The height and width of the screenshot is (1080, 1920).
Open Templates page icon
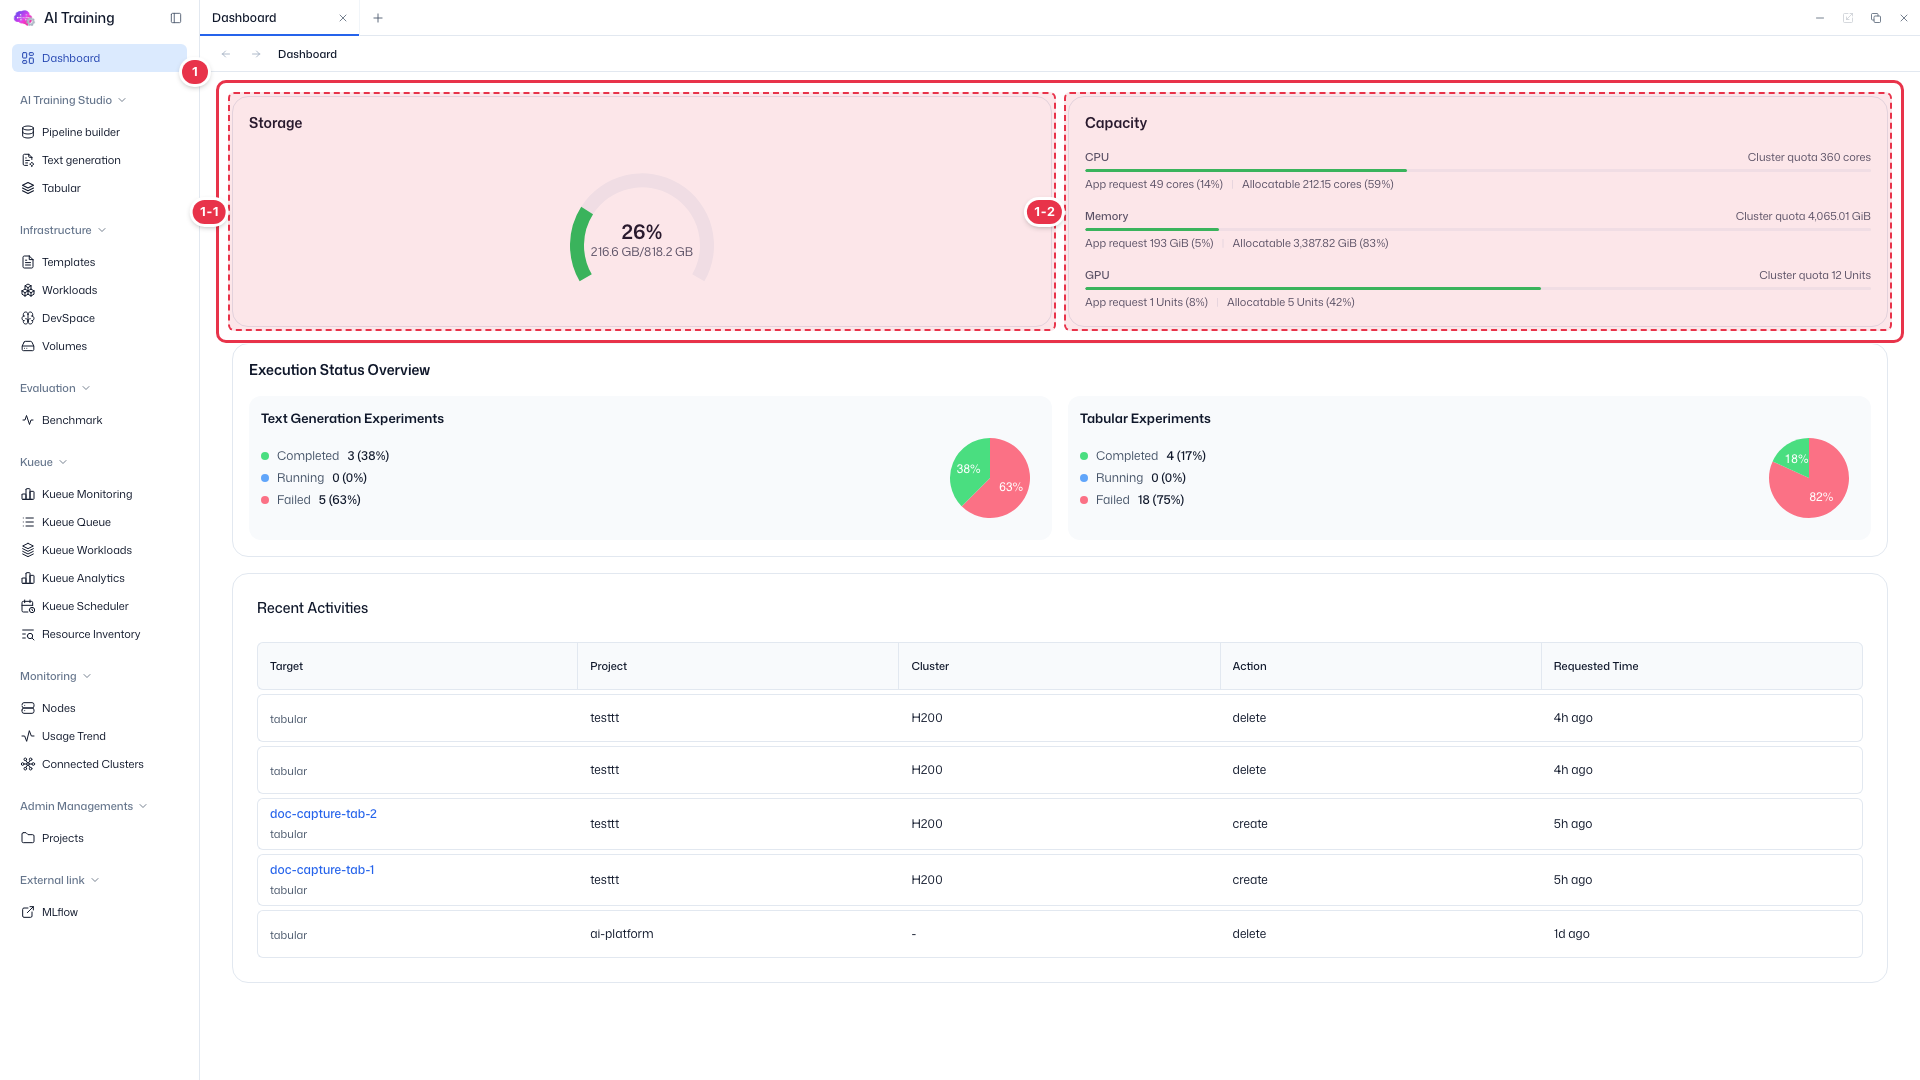tap(28, 262)
